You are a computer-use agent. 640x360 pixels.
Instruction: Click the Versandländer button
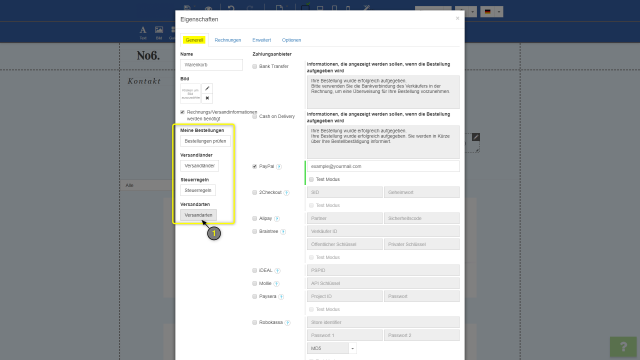click(200, 166)
